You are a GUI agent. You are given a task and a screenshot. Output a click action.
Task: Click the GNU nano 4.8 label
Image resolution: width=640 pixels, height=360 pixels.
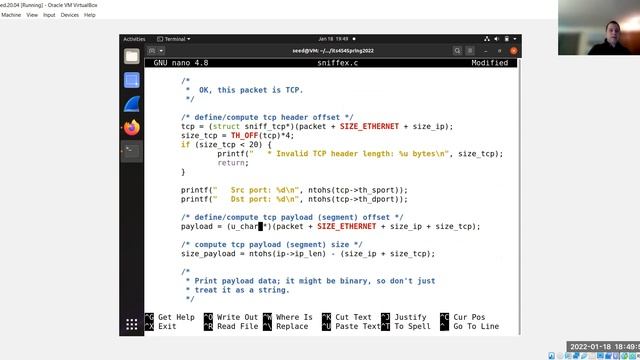pos(181,63)
